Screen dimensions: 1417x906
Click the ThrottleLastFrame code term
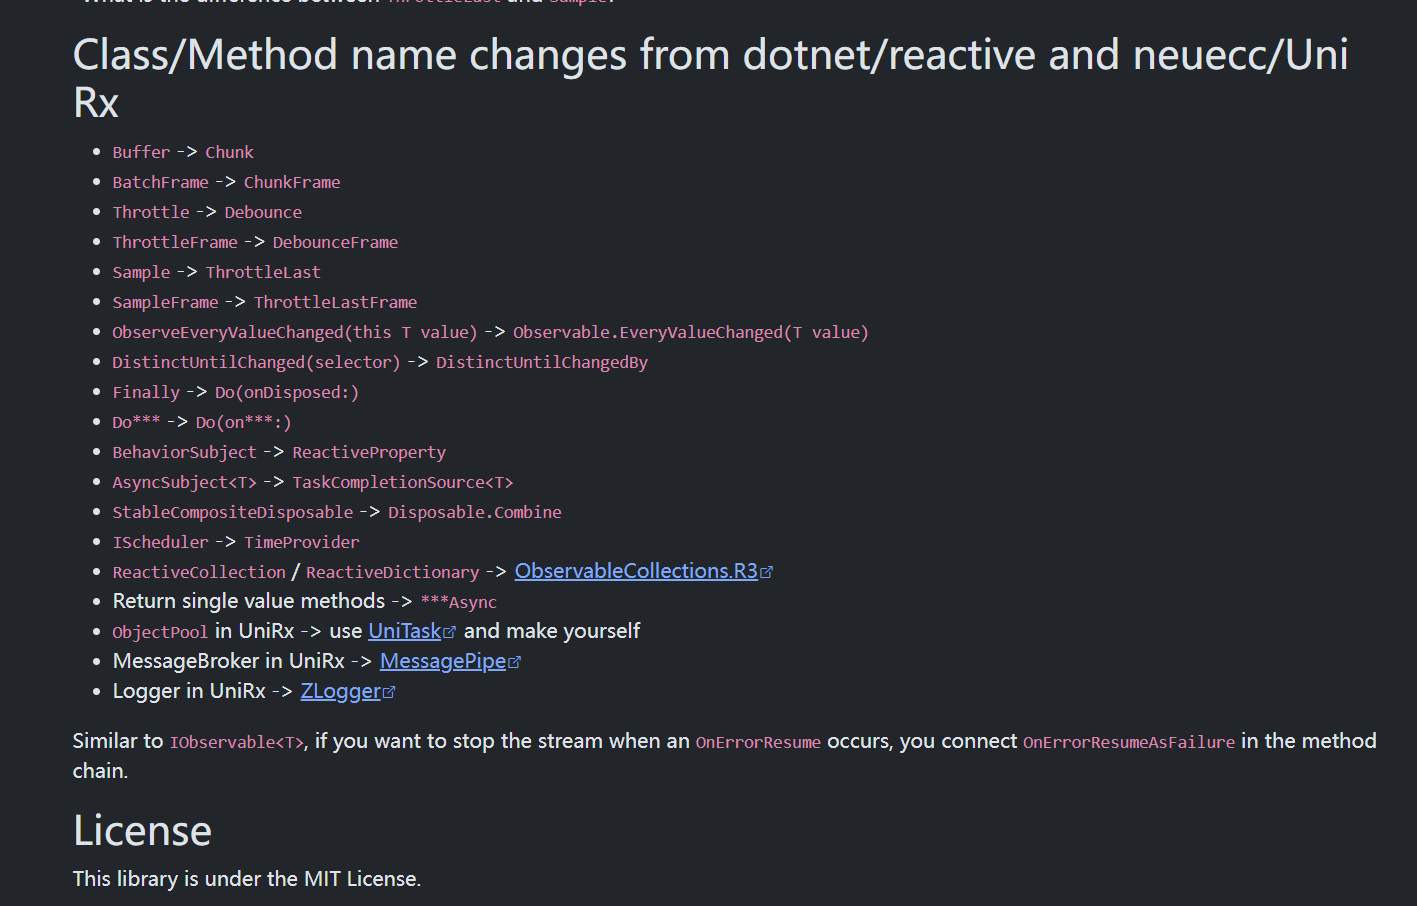[335, 302]
